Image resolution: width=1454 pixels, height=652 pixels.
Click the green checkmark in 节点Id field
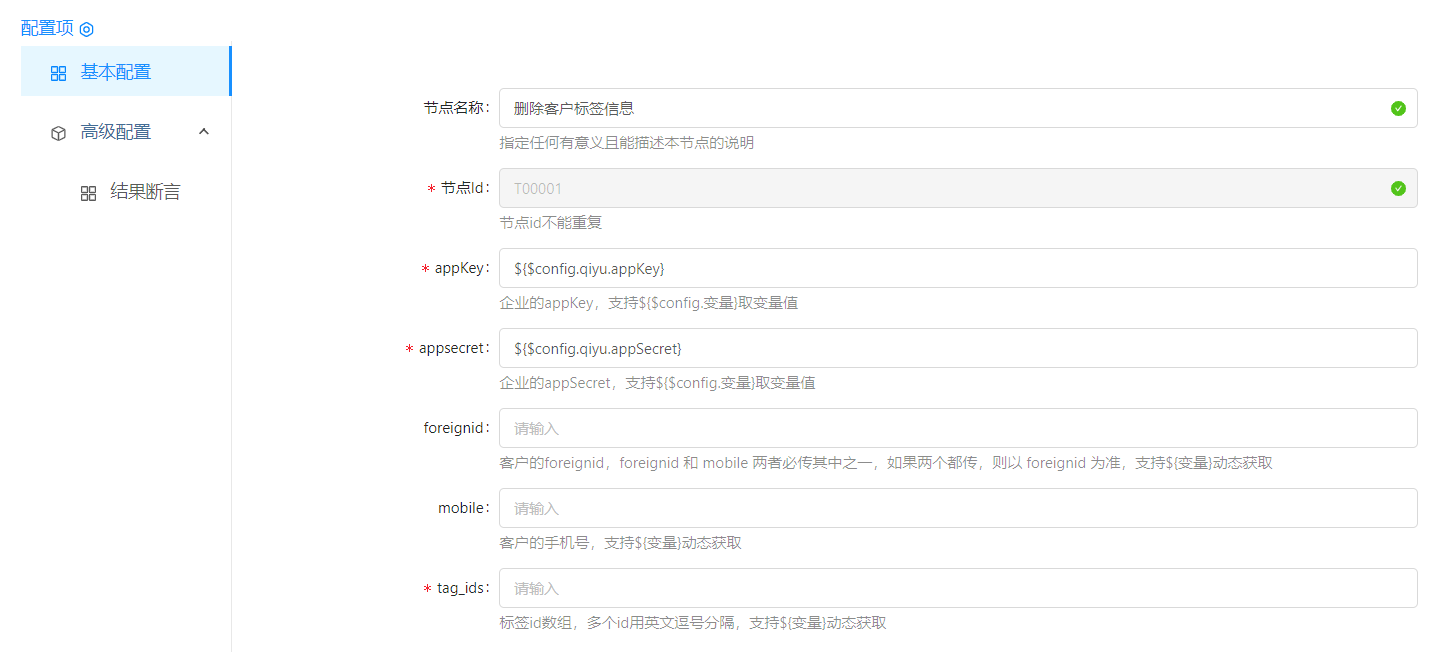1398,188
